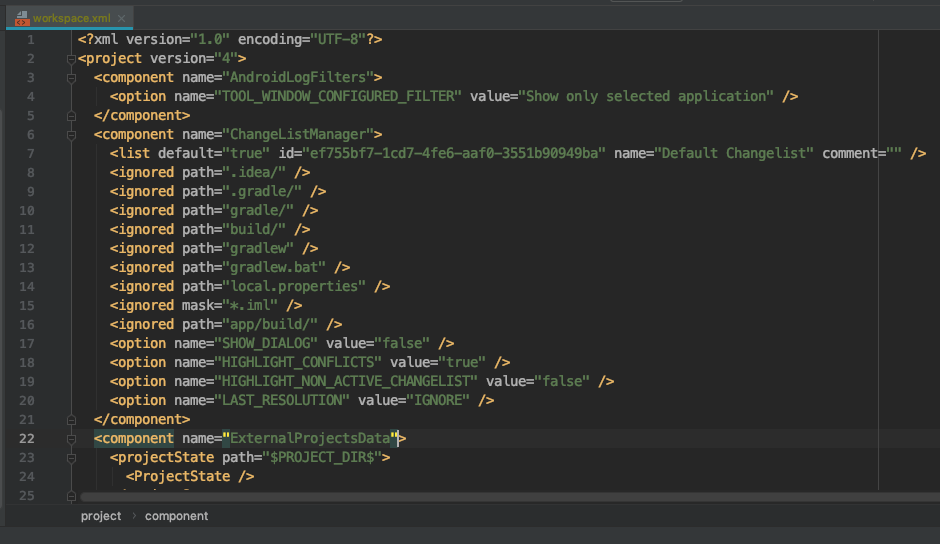Click "Show only selected application" value
Image resolution: width=940 pixels, height=544 pixels.
tap(646, 97)
